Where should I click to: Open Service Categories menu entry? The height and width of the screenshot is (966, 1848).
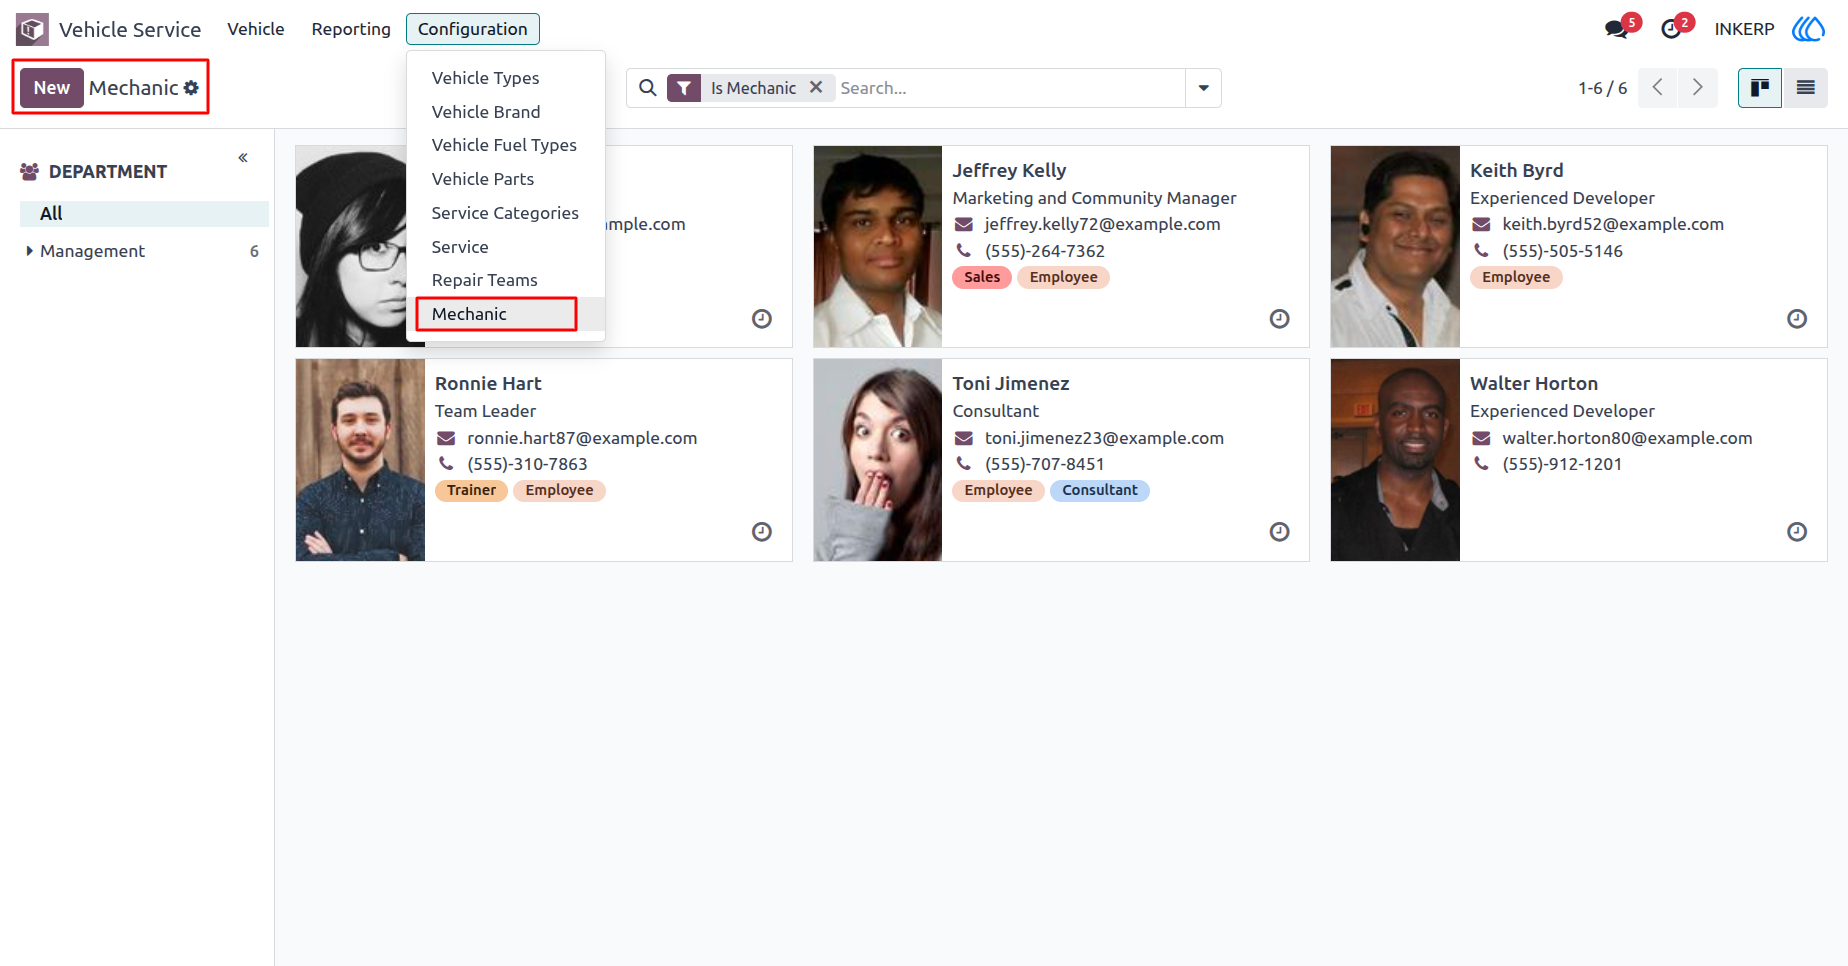point(506,213)
